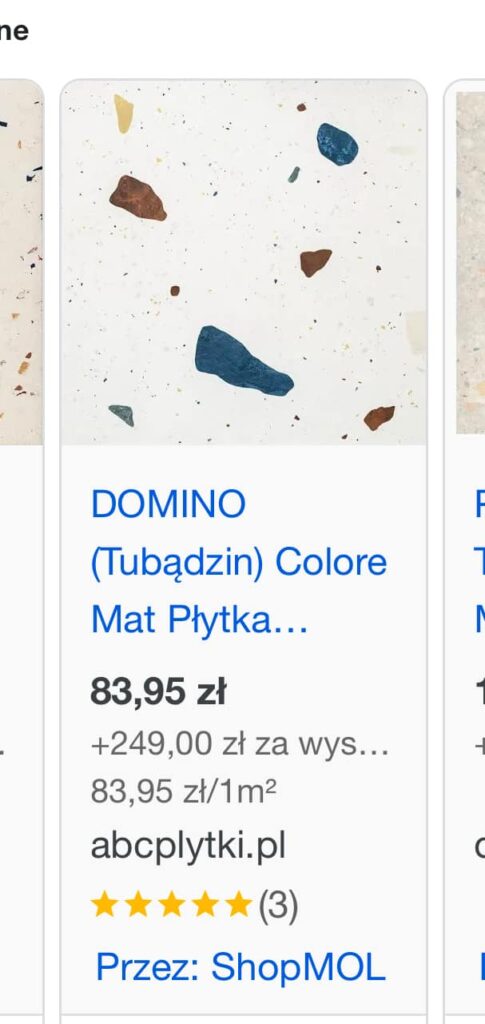Open the partially visible right product image
This screenshot has height=1024, width=485.
click(470, 263)
